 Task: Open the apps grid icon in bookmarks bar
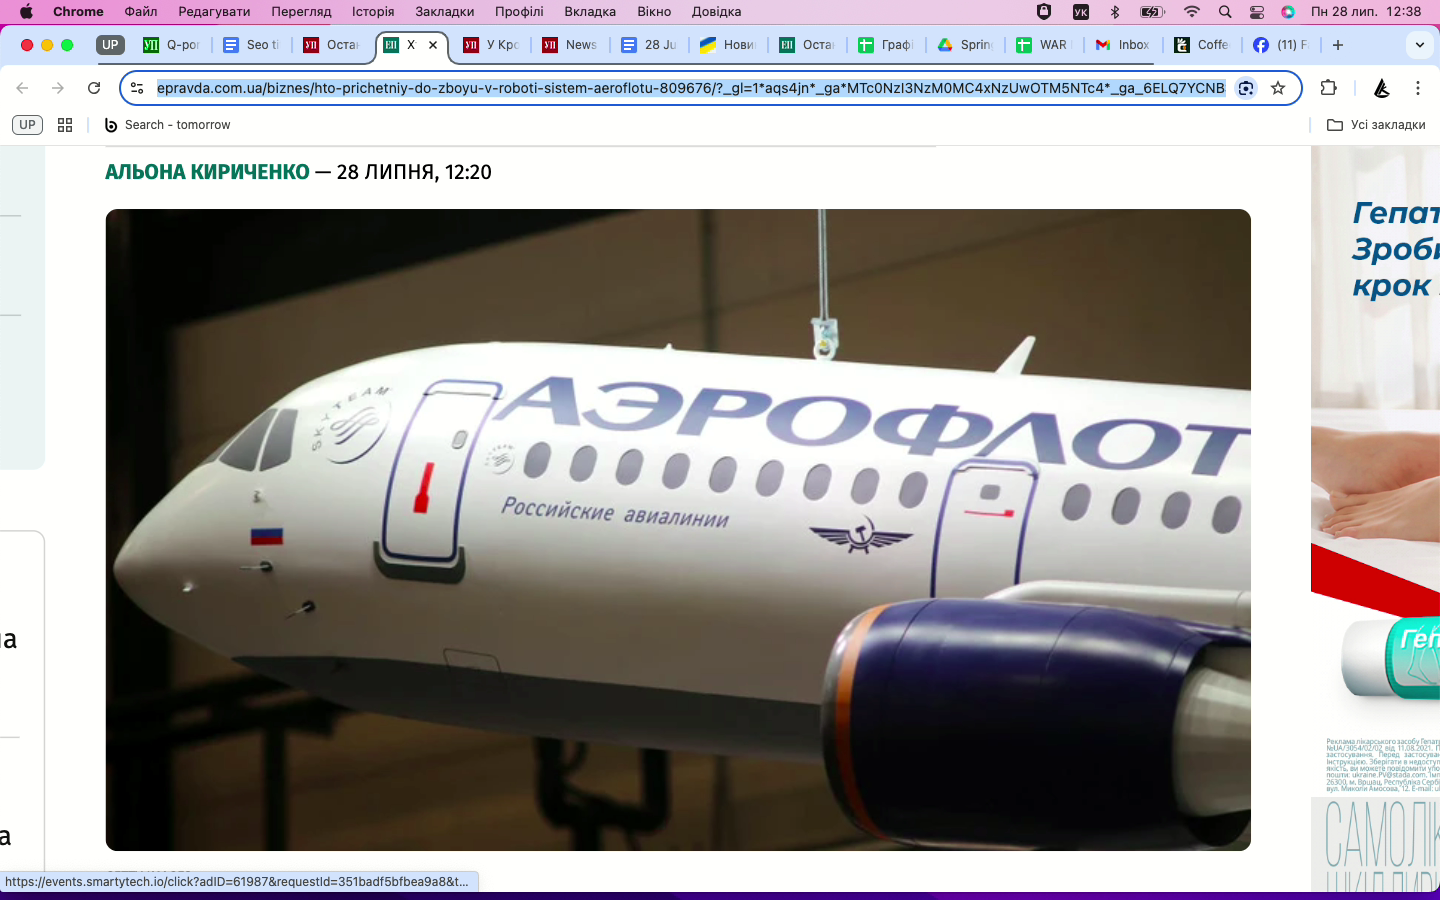tap(65, 125)
